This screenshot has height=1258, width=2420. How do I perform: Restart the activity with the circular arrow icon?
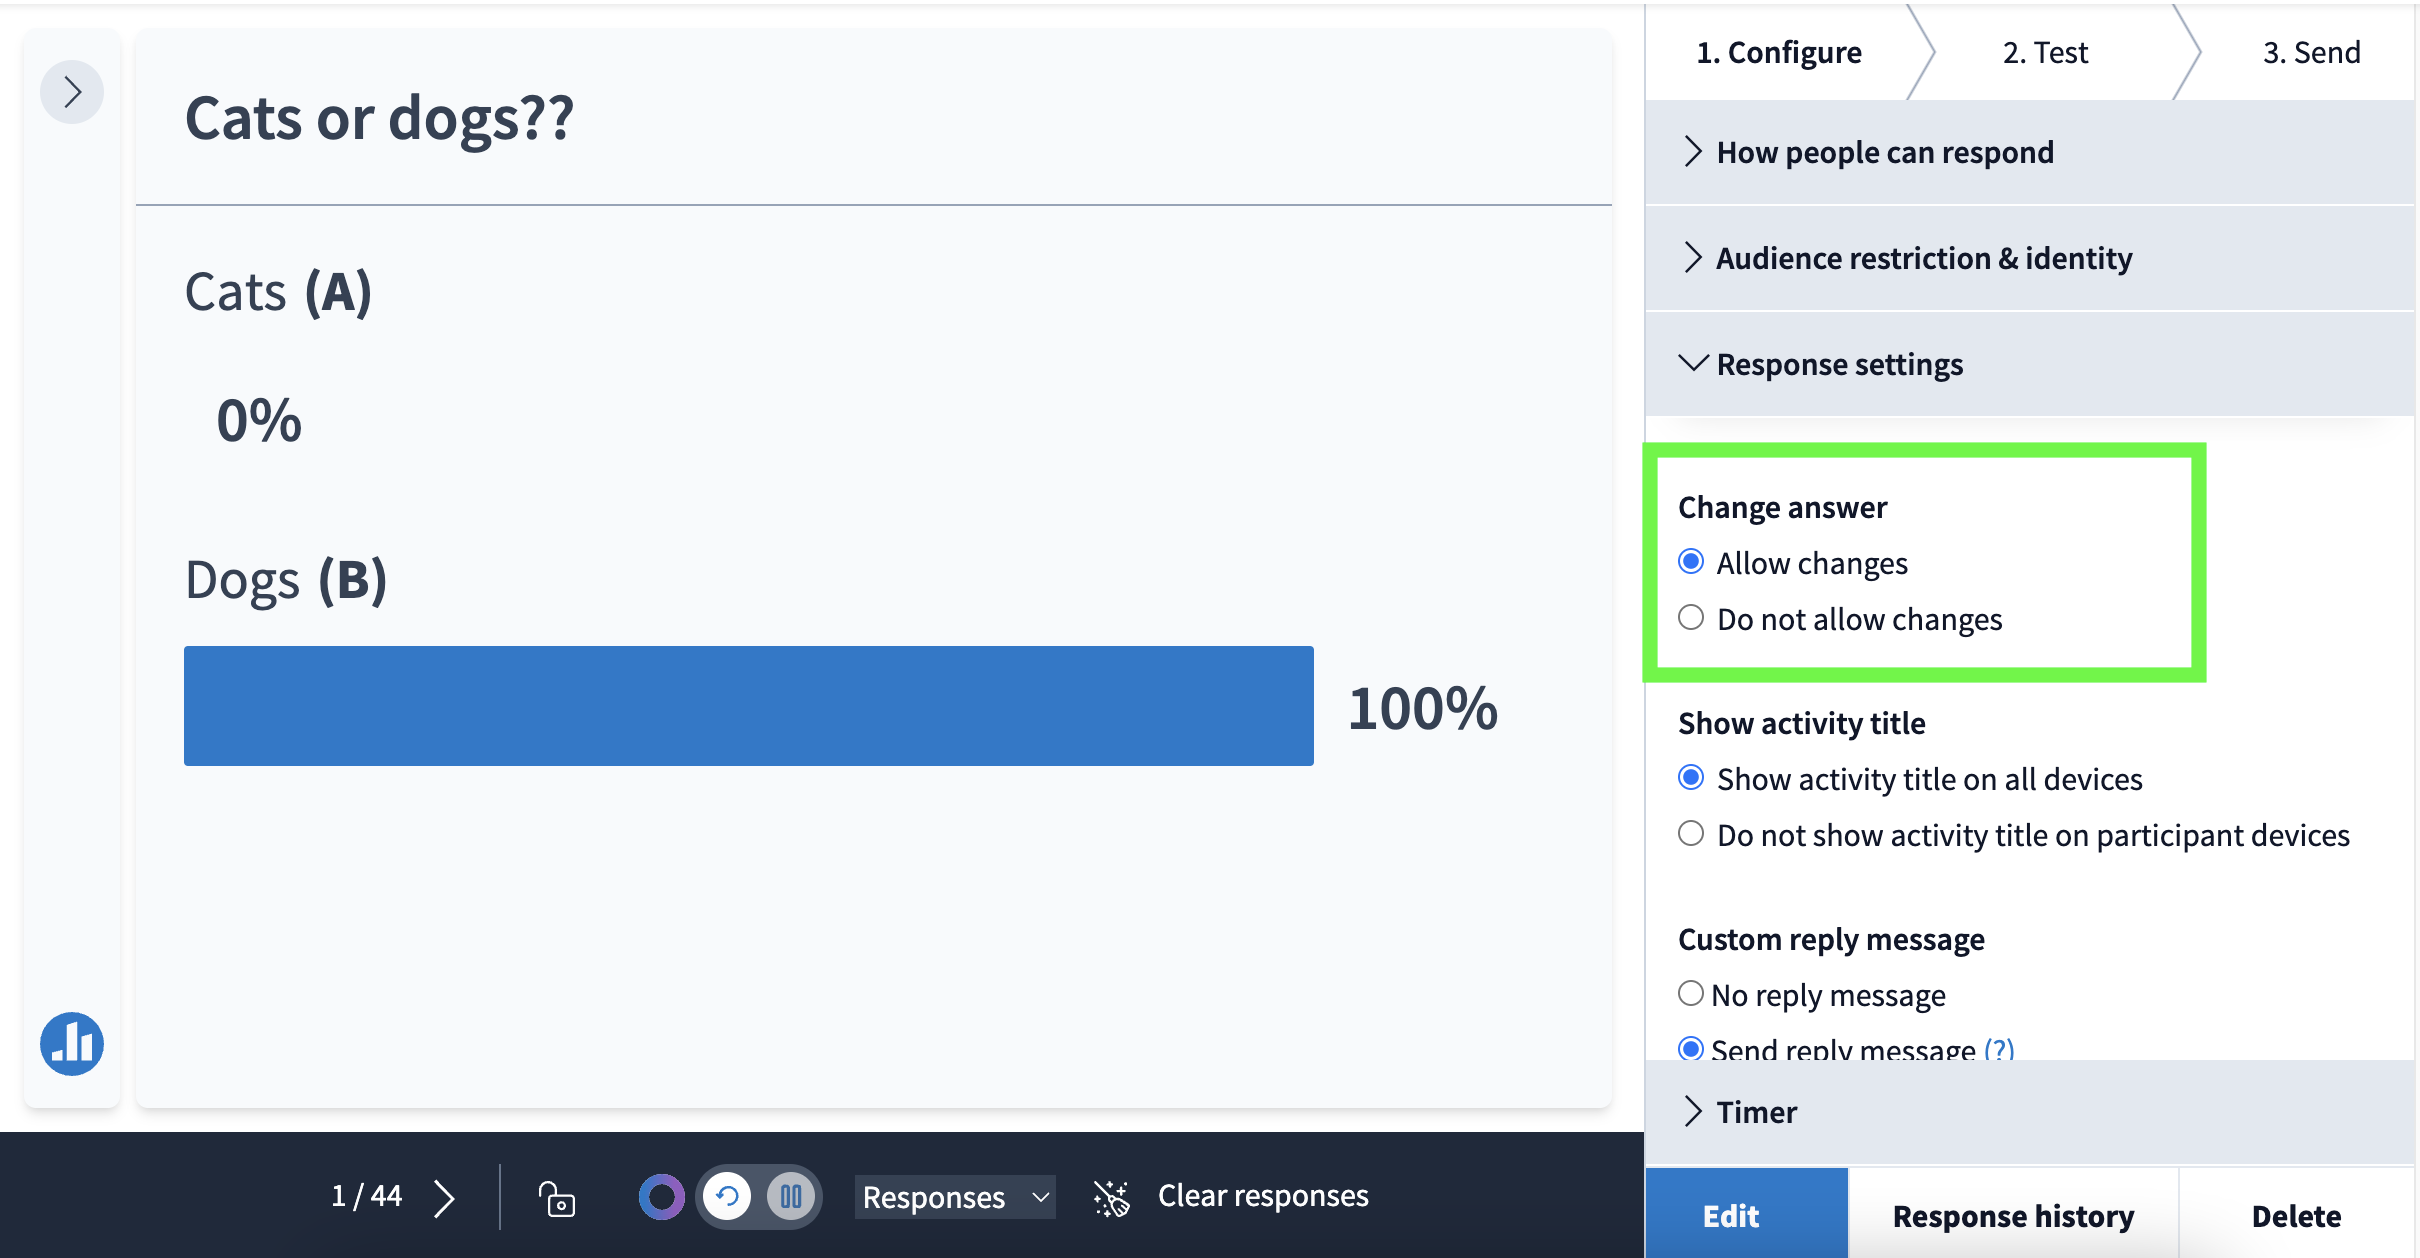(727, 1196)
